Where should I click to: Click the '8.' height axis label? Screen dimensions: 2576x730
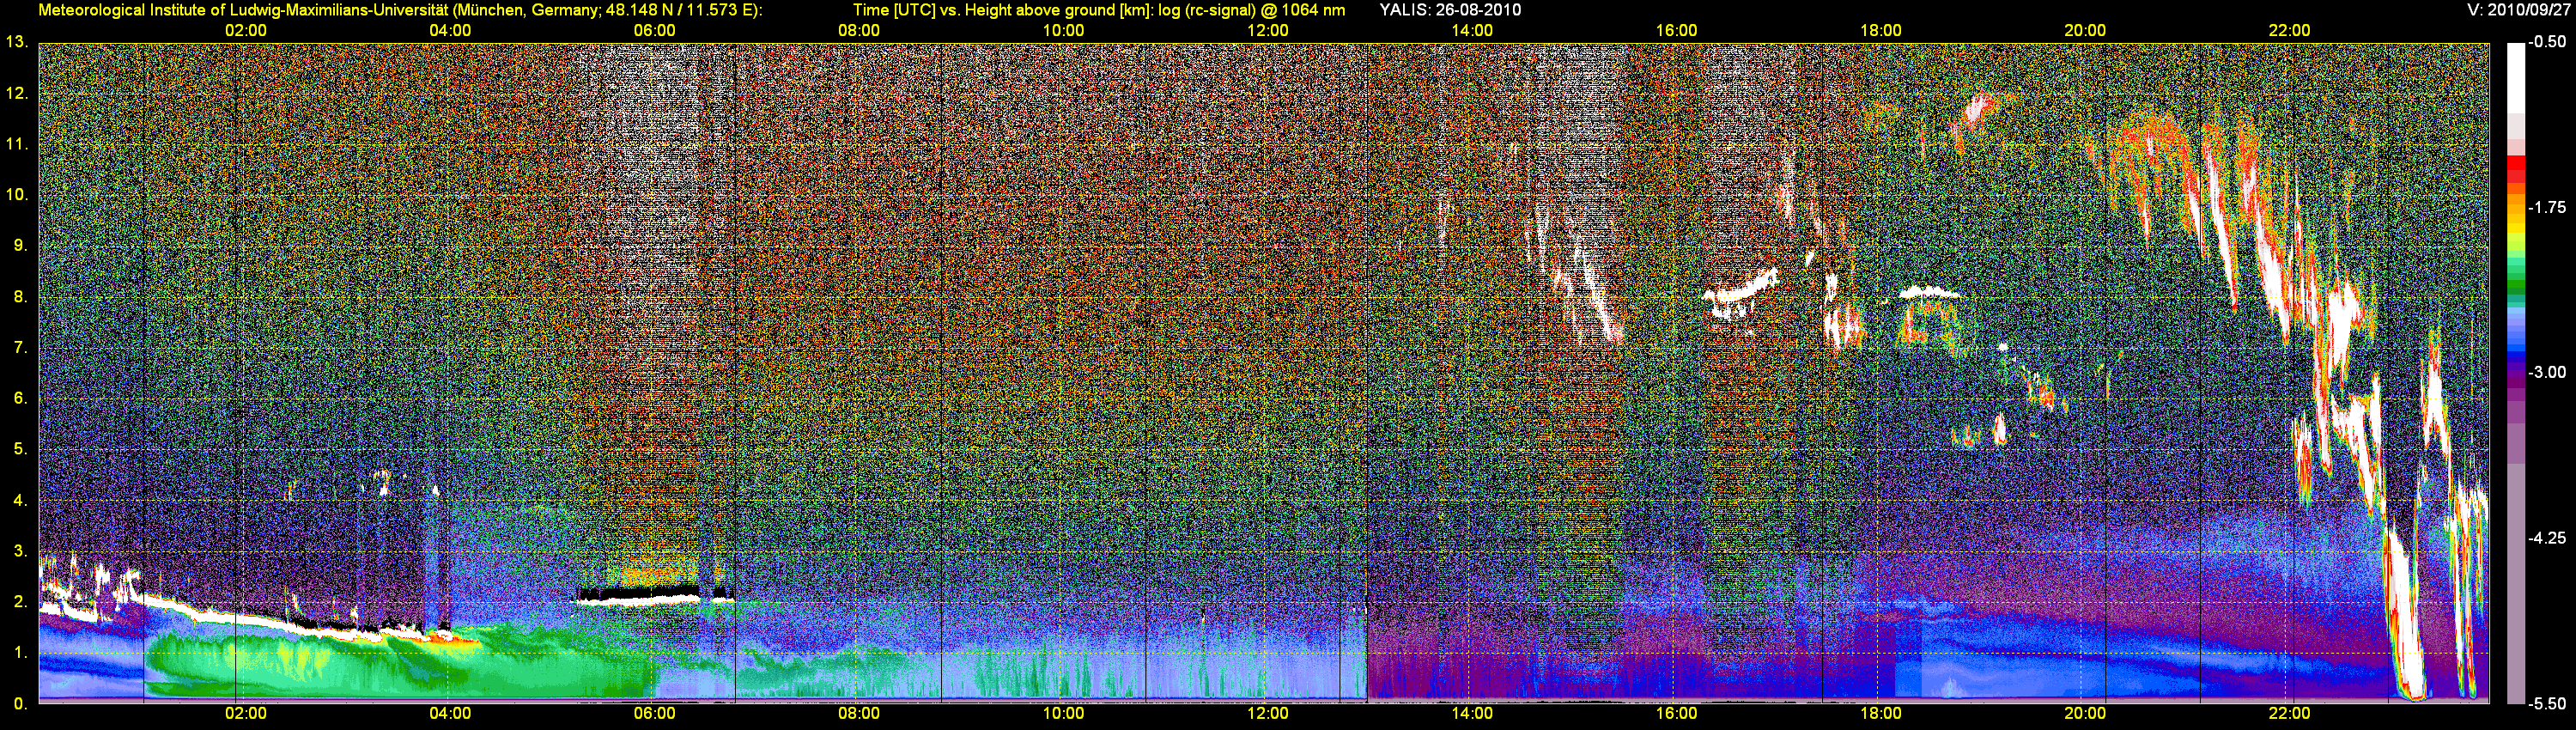tap(20, 297)
